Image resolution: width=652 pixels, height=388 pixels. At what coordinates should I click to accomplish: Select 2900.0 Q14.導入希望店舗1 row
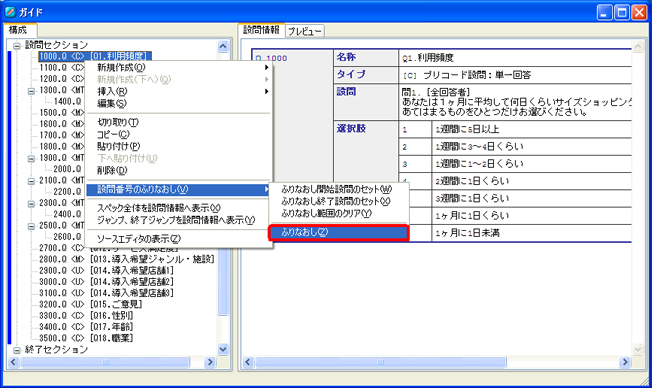click(106, 270)
